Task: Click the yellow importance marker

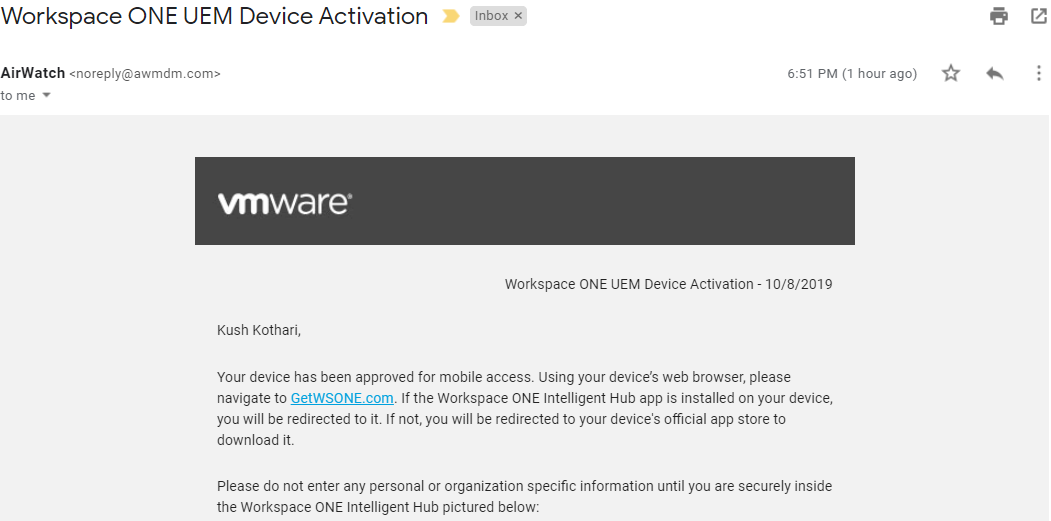Action: click(x=450, y=16)
